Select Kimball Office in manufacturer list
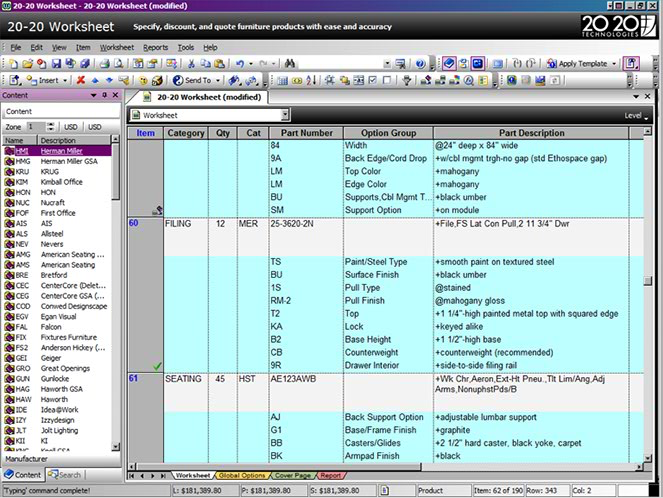 pos(58,182)
